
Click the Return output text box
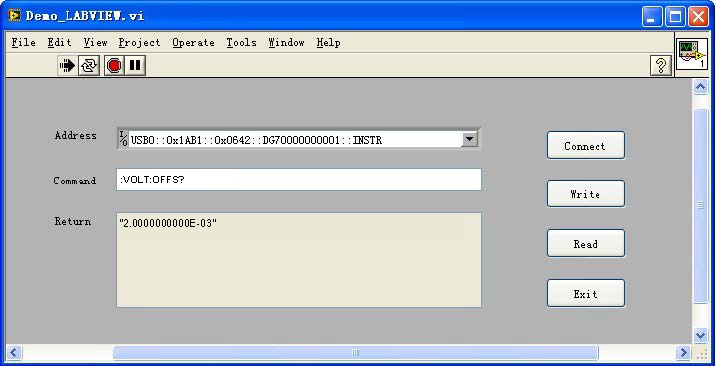tap(299, 260)
